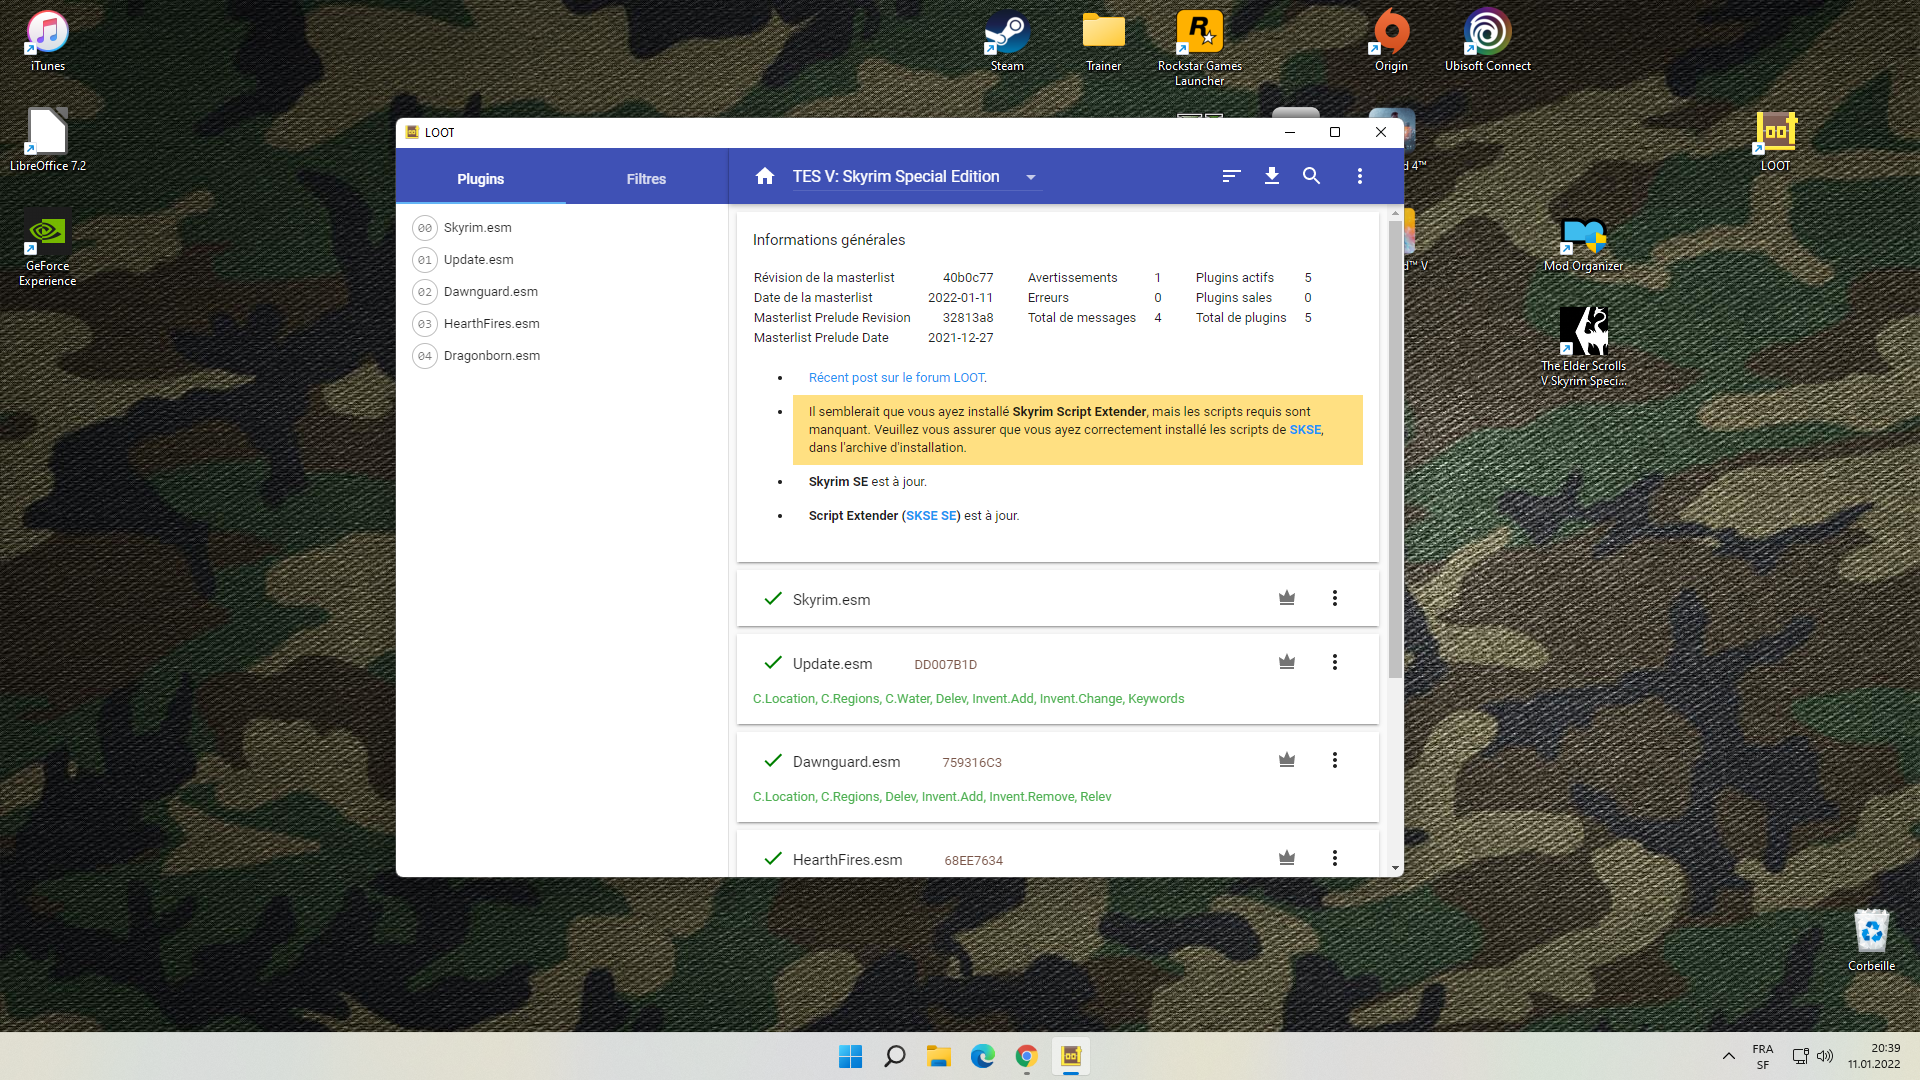Click crown icon on Dawnguard.esm card
This screenshot has width=1920, height=1080.
point(1287,760)
